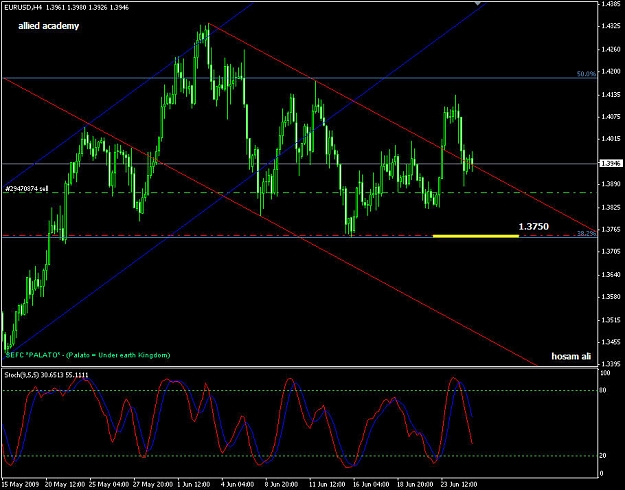Click the stochastic scale value 0
The height and width of the screenshot is (490, 625).
pyautogui.click(x=602, y=474)
